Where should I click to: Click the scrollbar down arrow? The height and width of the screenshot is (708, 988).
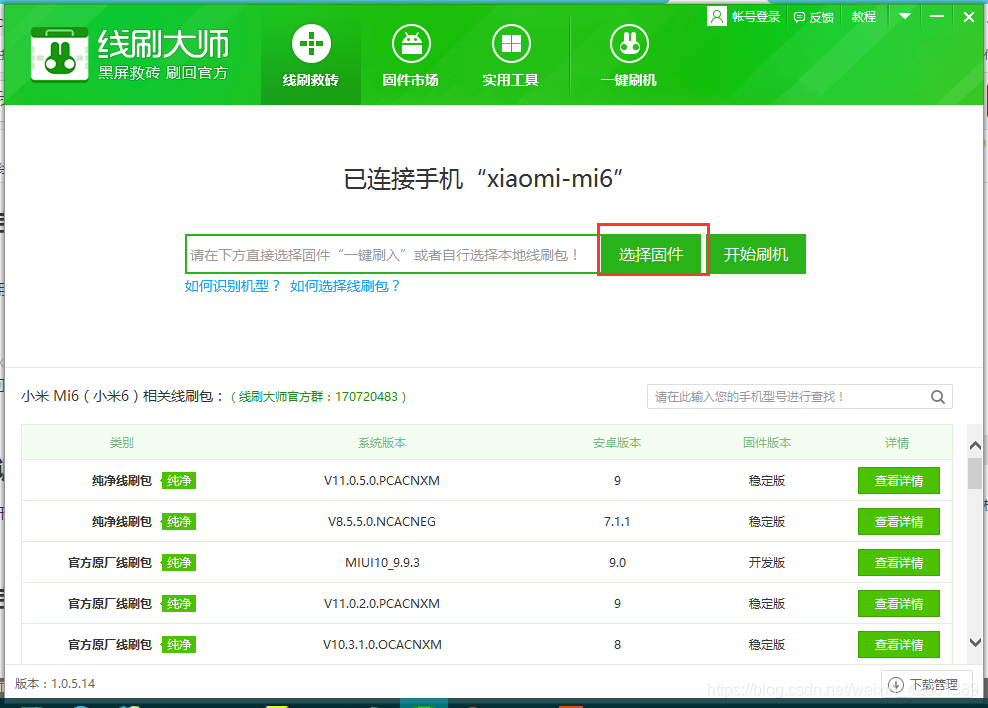point(975,642)
